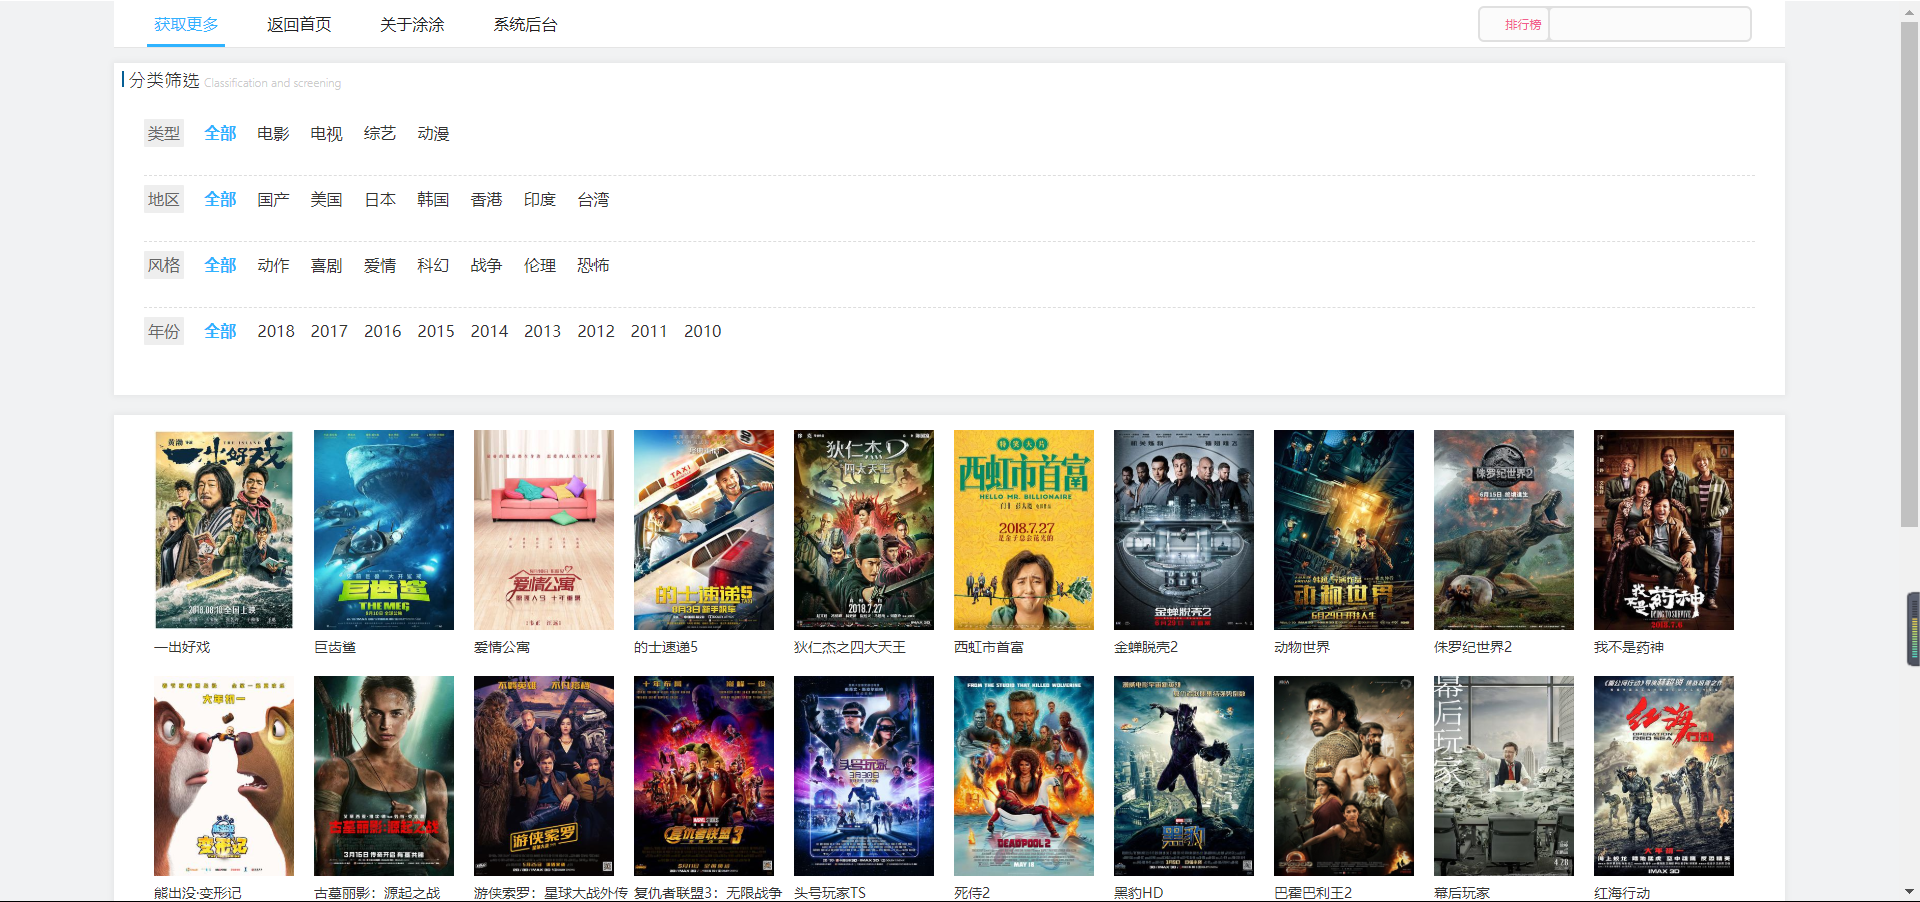Open the 复仇者联盟3 poster

[x=704, y=776]
